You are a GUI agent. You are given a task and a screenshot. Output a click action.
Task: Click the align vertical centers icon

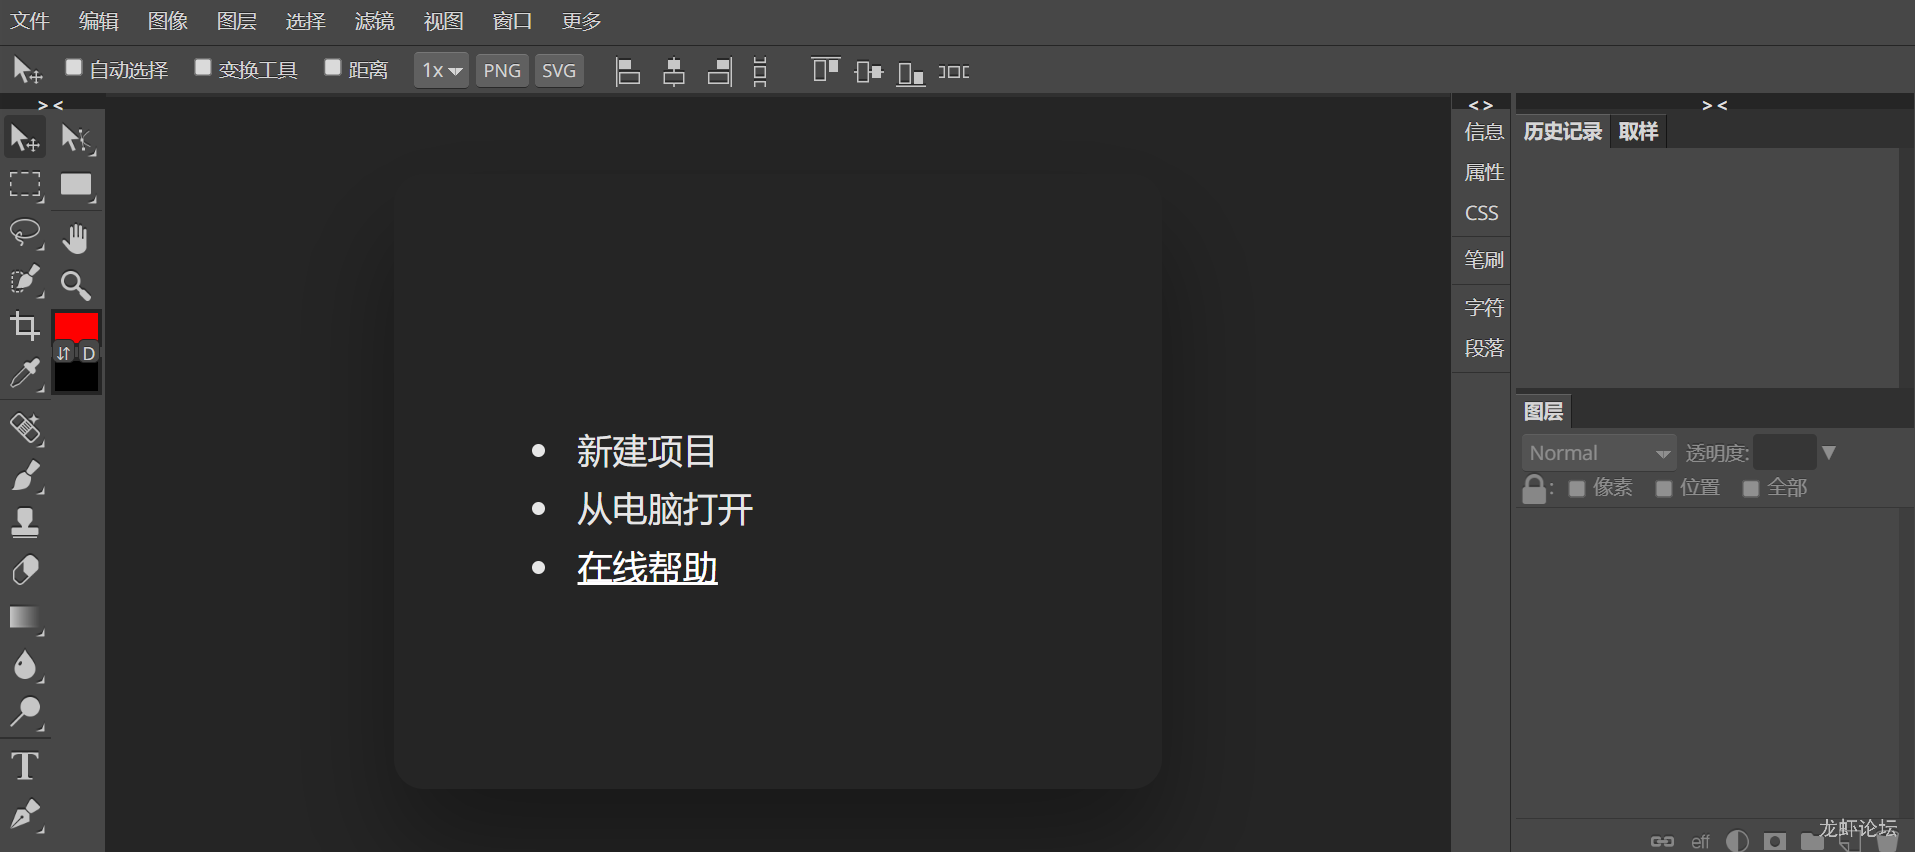pos(869,71)
